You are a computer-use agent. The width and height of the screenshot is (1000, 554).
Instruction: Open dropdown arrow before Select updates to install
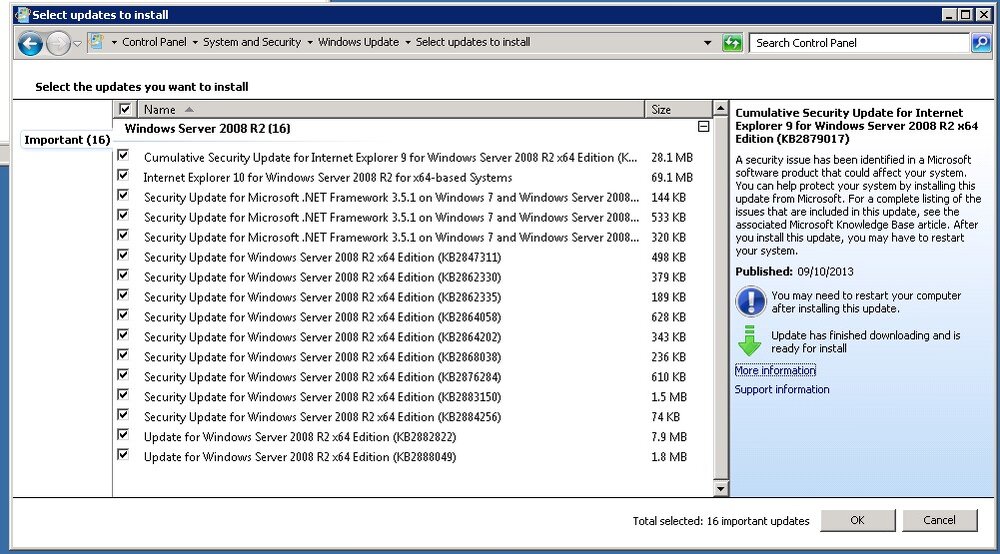(408, 43)
